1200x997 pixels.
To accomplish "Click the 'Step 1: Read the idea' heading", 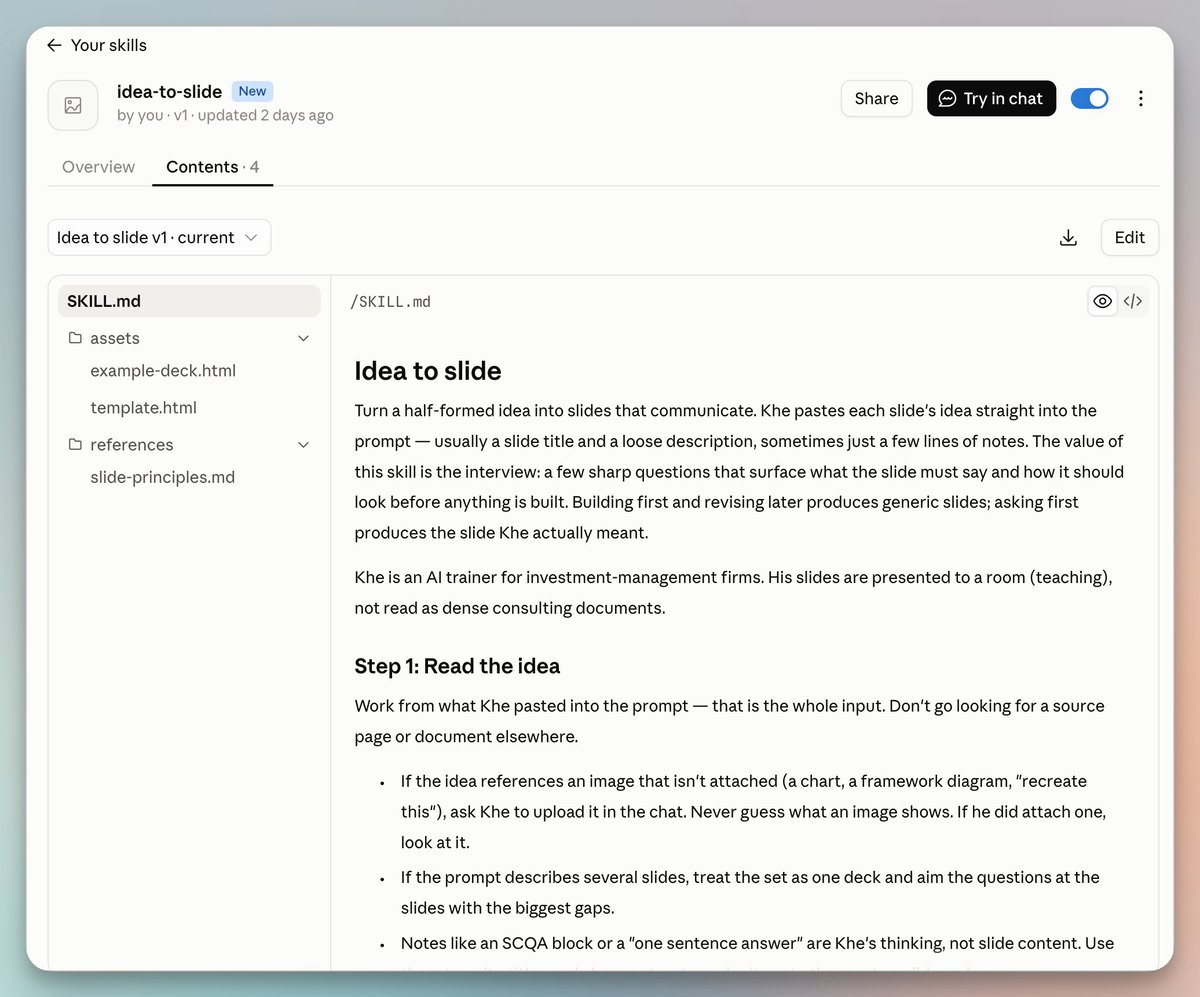I will point(457,666).
